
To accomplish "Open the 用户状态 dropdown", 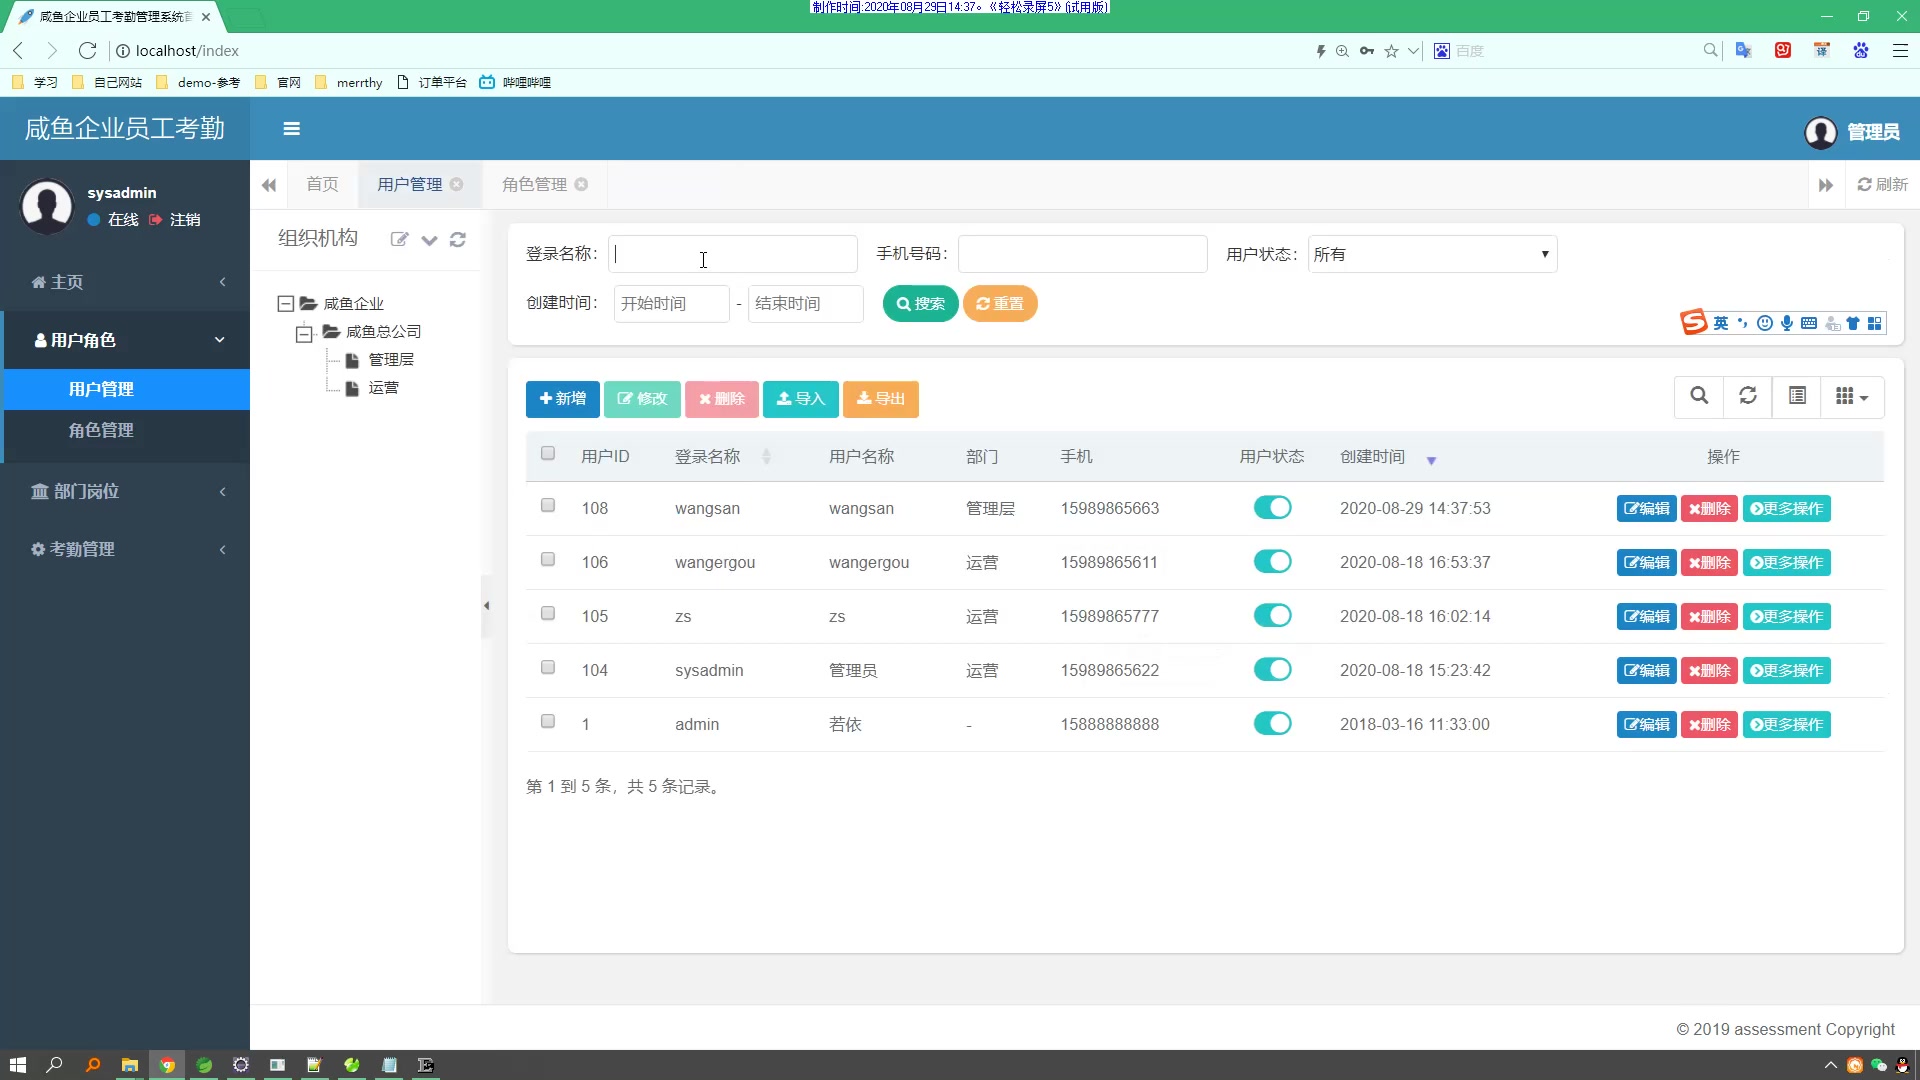I will click(1431, 254).
